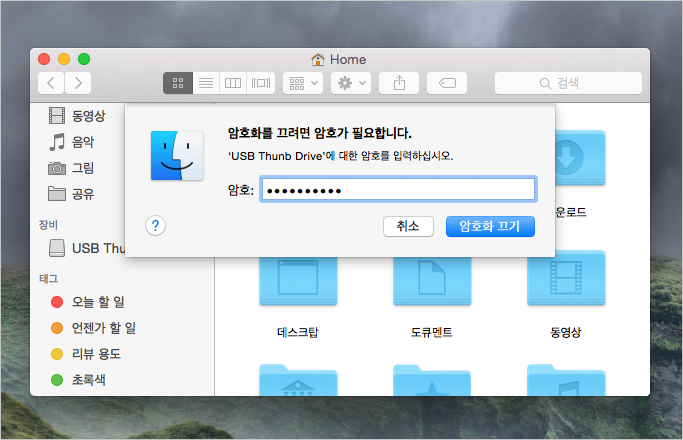Screen dimensions: 683x440
Task: Click the Home title proxy icon
Action: coord(318,59)
